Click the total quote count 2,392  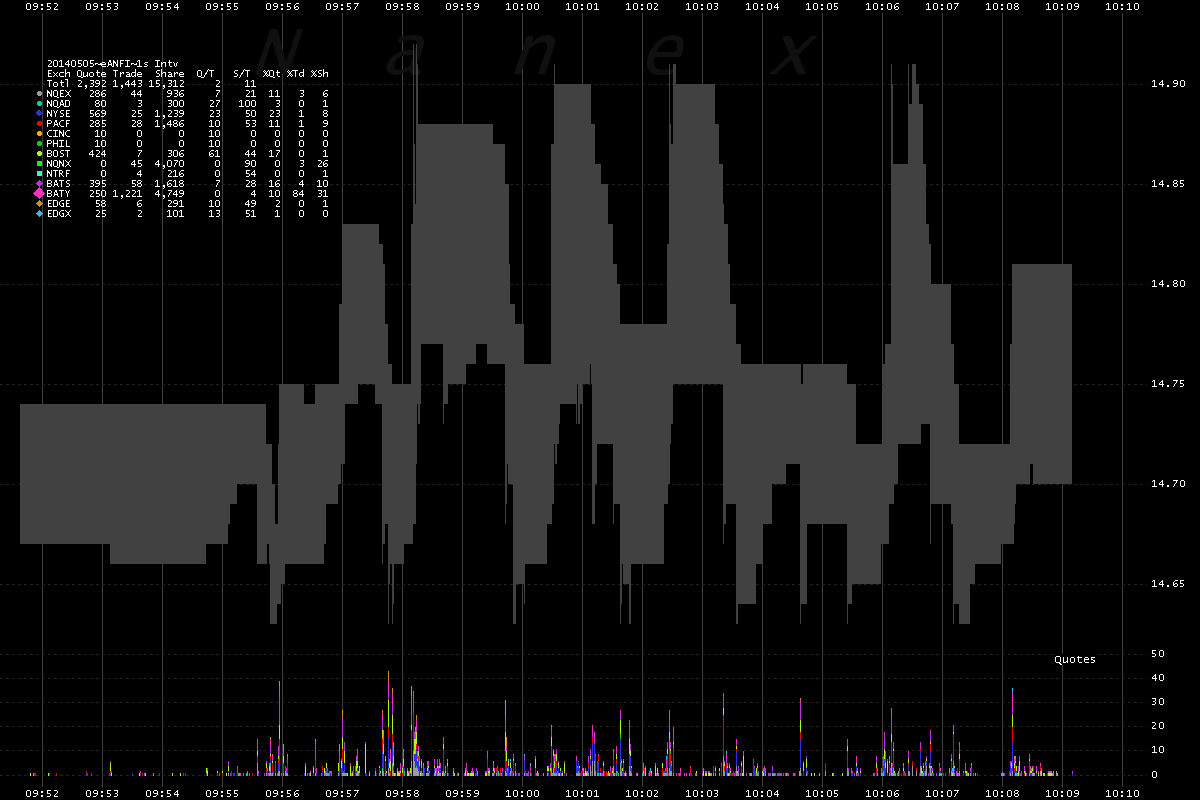click(x=92, y=83)
